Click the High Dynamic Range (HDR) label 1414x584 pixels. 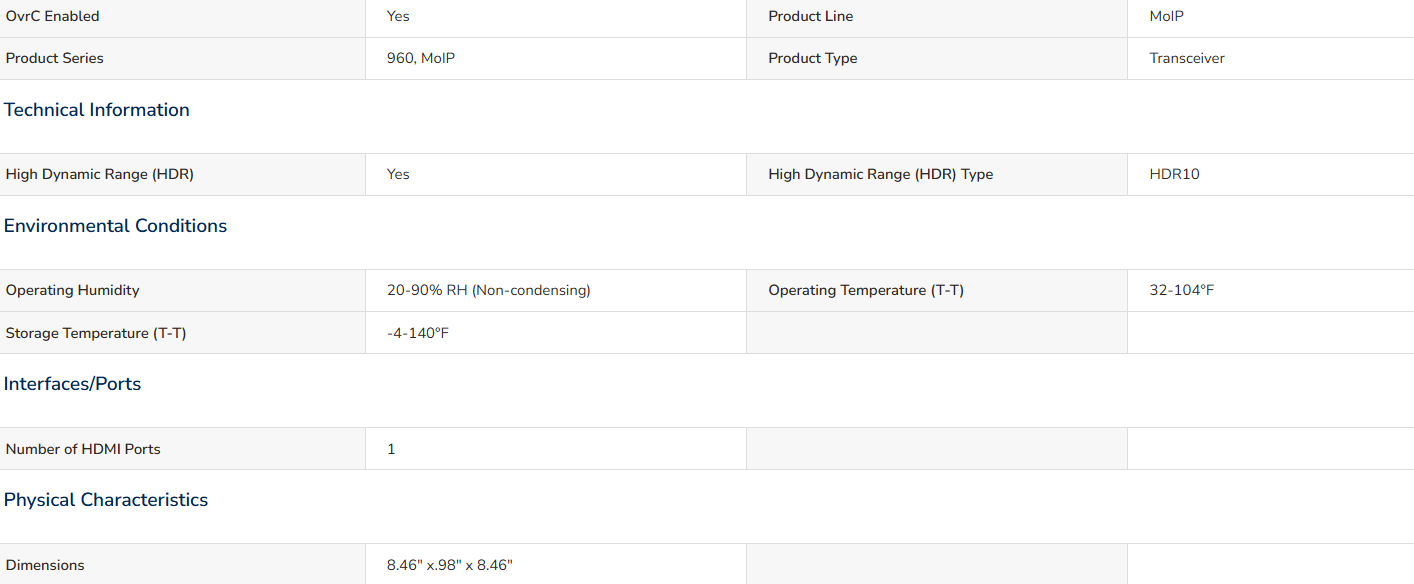point(100,174)
